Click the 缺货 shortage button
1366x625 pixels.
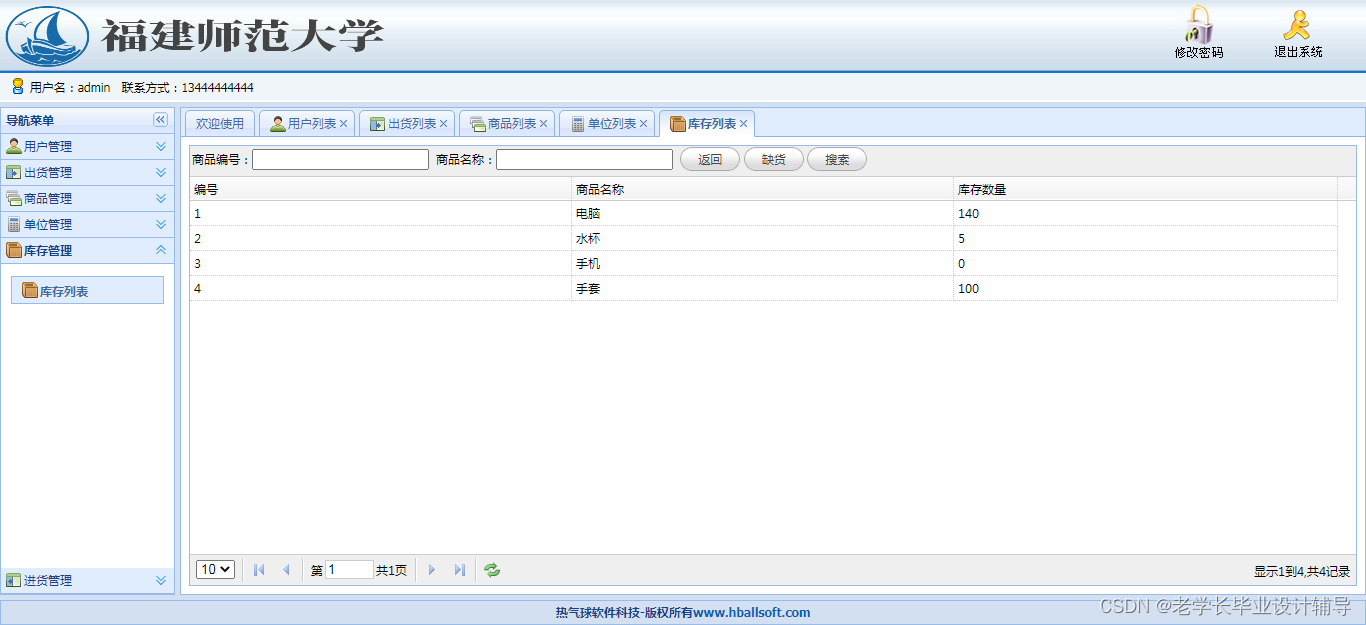pyautogui.click(x=773, y=159)
